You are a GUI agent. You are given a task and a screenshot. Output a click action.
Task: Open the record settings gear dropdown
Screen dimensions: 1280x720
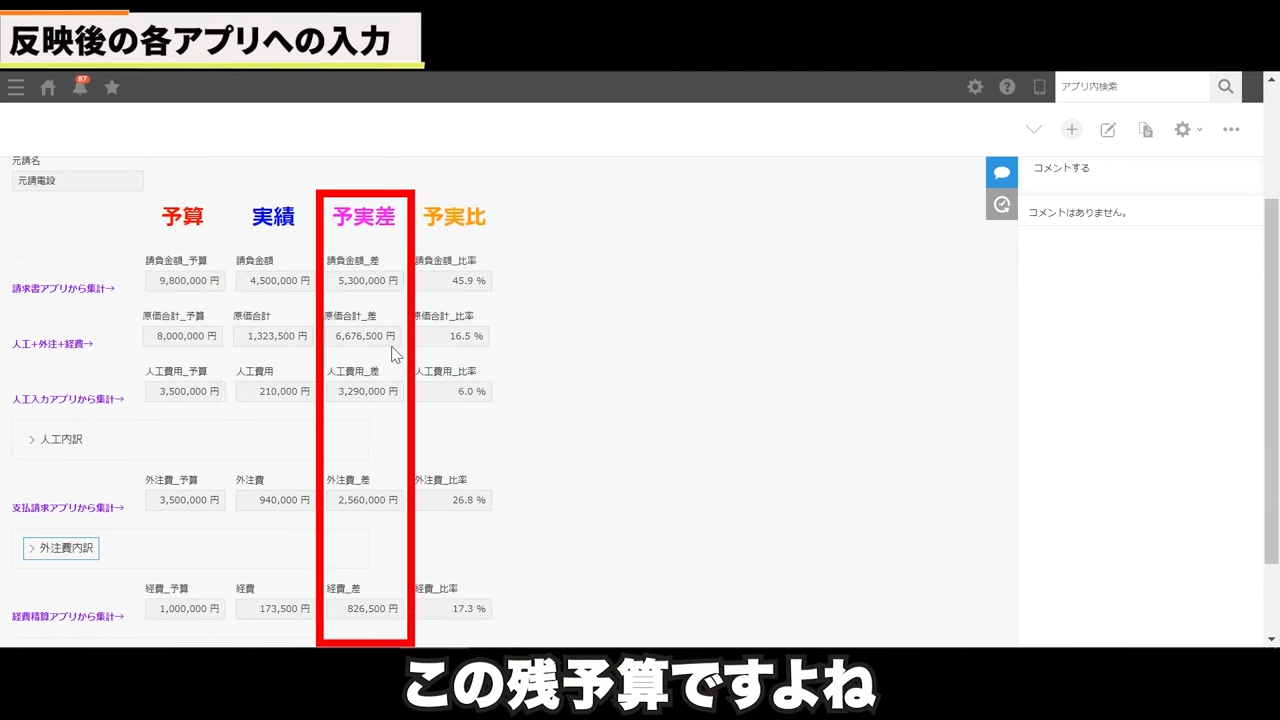point(1187,130)
